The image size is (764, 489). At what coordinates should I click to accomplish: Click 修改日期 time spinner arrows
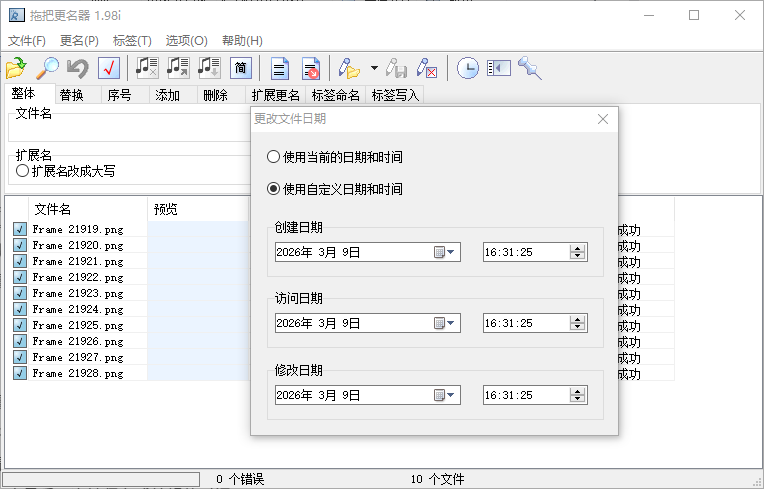click(577, 395)
